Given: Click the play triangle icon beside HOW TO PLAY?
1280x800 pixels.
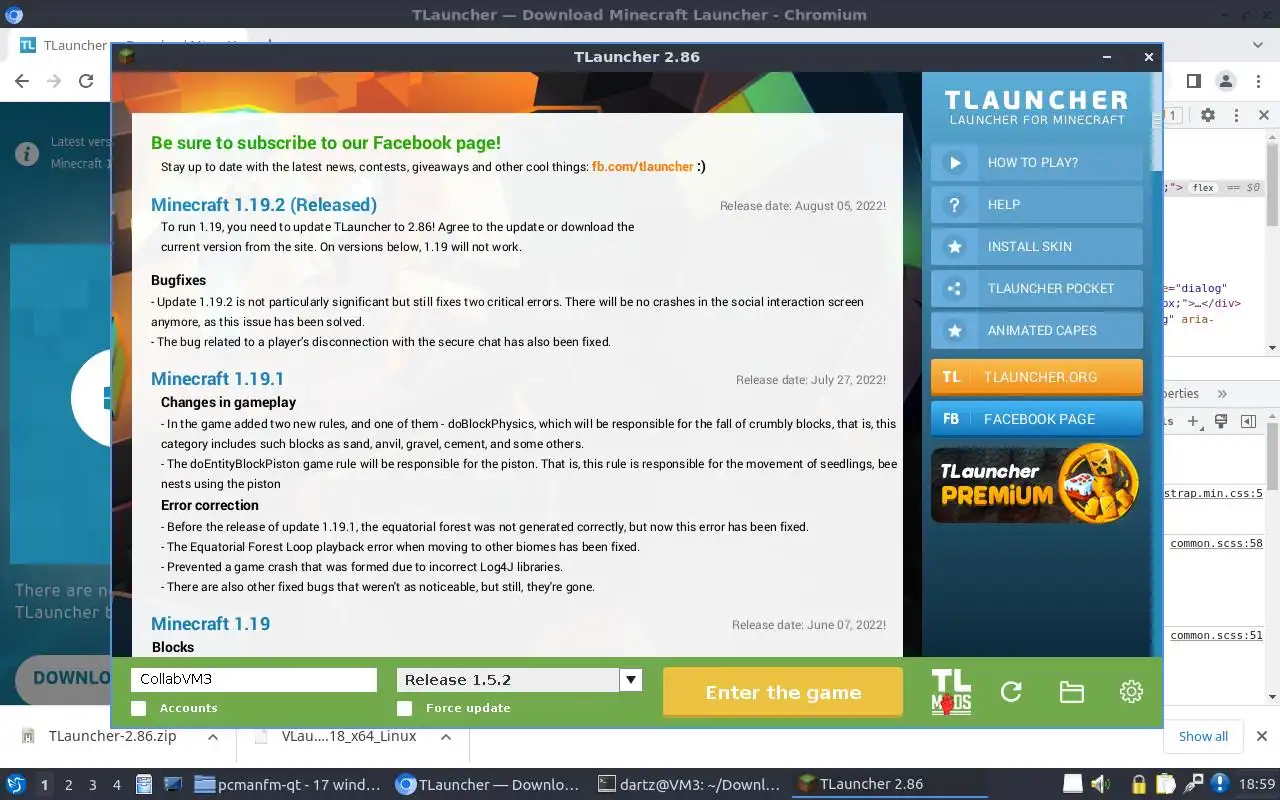Looking at the screenshot, I should [955, 162].
